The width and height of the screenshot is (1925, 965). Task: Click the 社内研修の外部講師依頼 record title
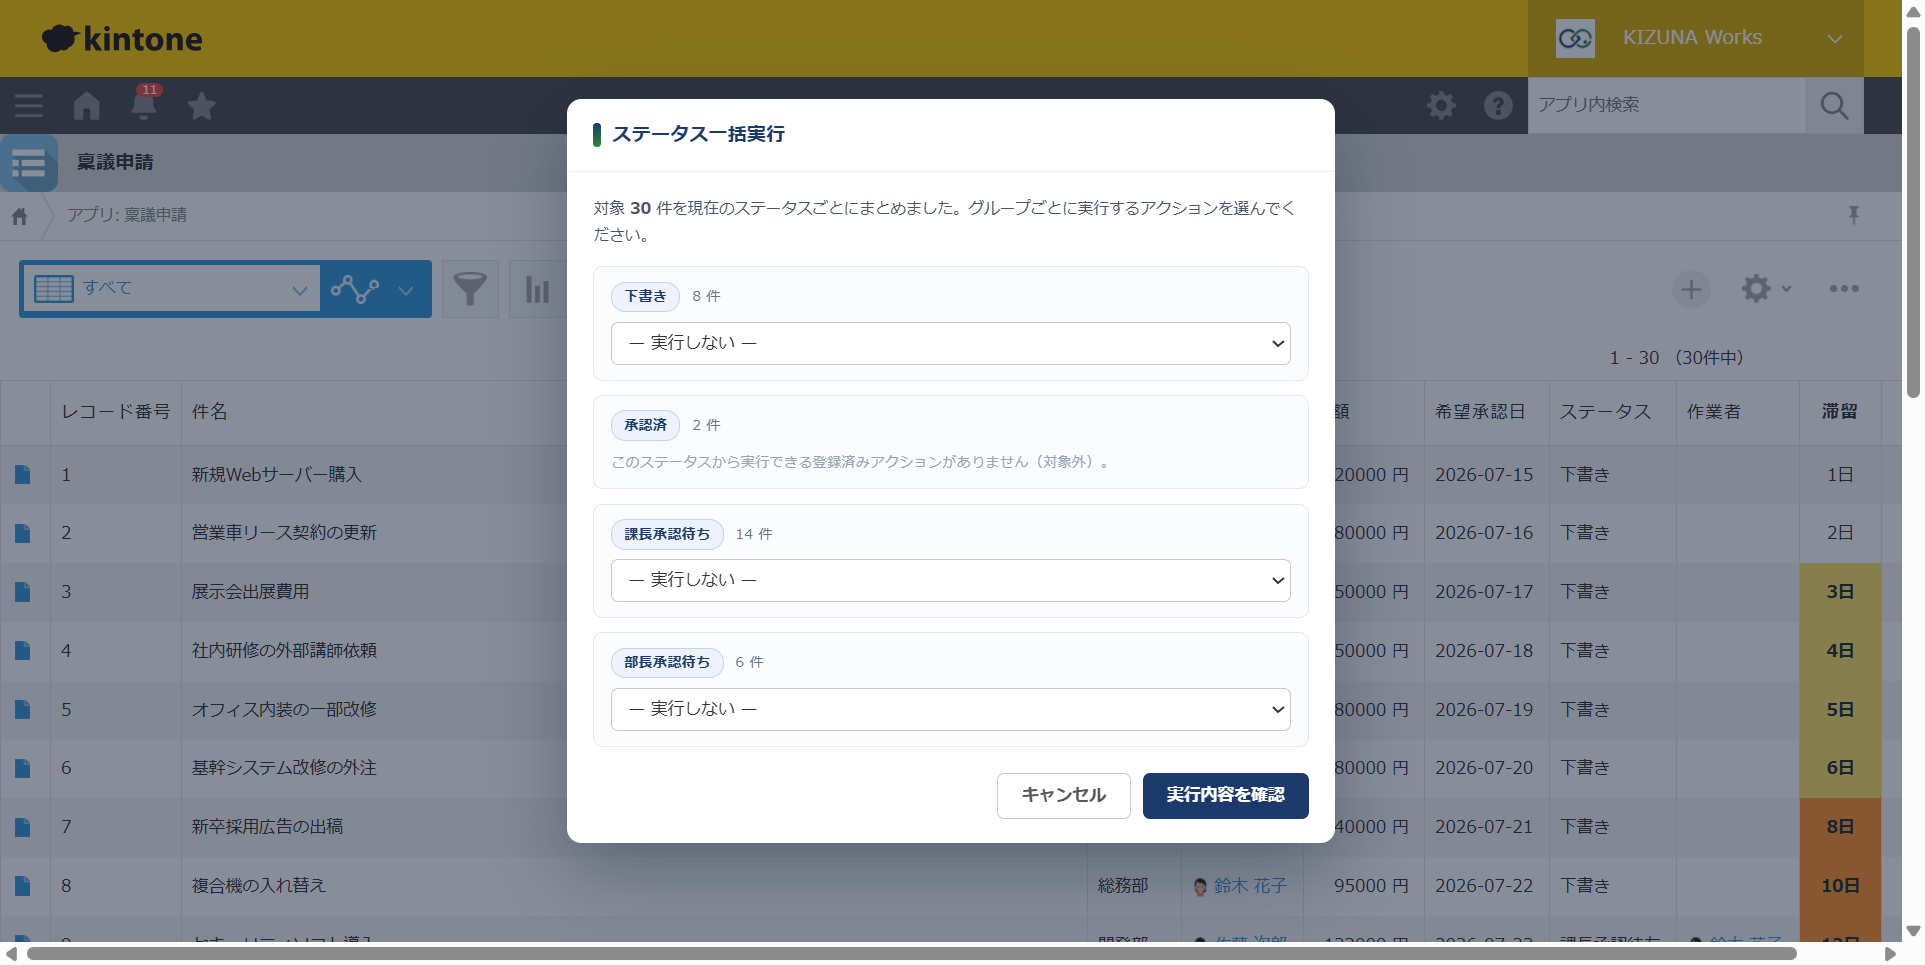click(284, 651)
